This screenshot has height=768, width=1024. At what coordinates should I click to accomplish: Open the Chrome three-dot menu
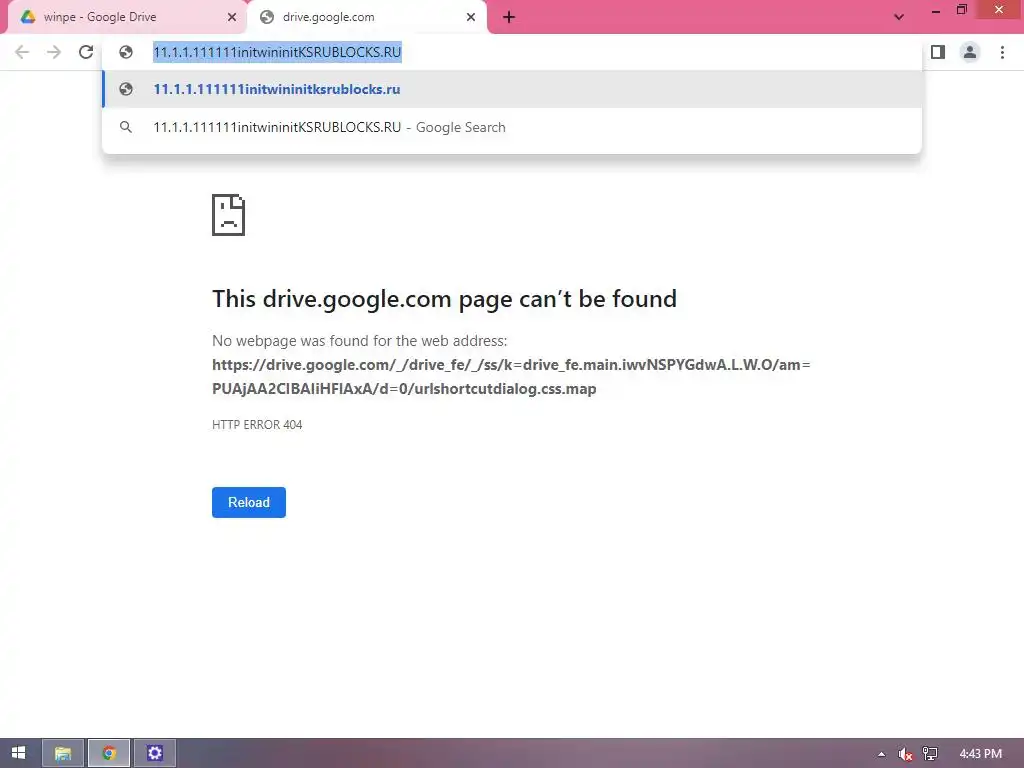coord(1002,52)
